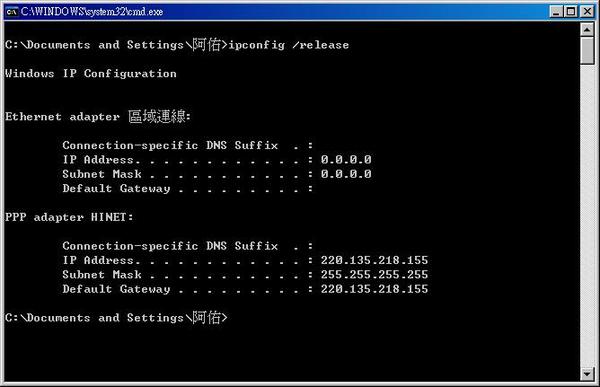Click the empty scrollbar track below thumb
Viewport: 600px width, 387px height.
pos(587,214)
